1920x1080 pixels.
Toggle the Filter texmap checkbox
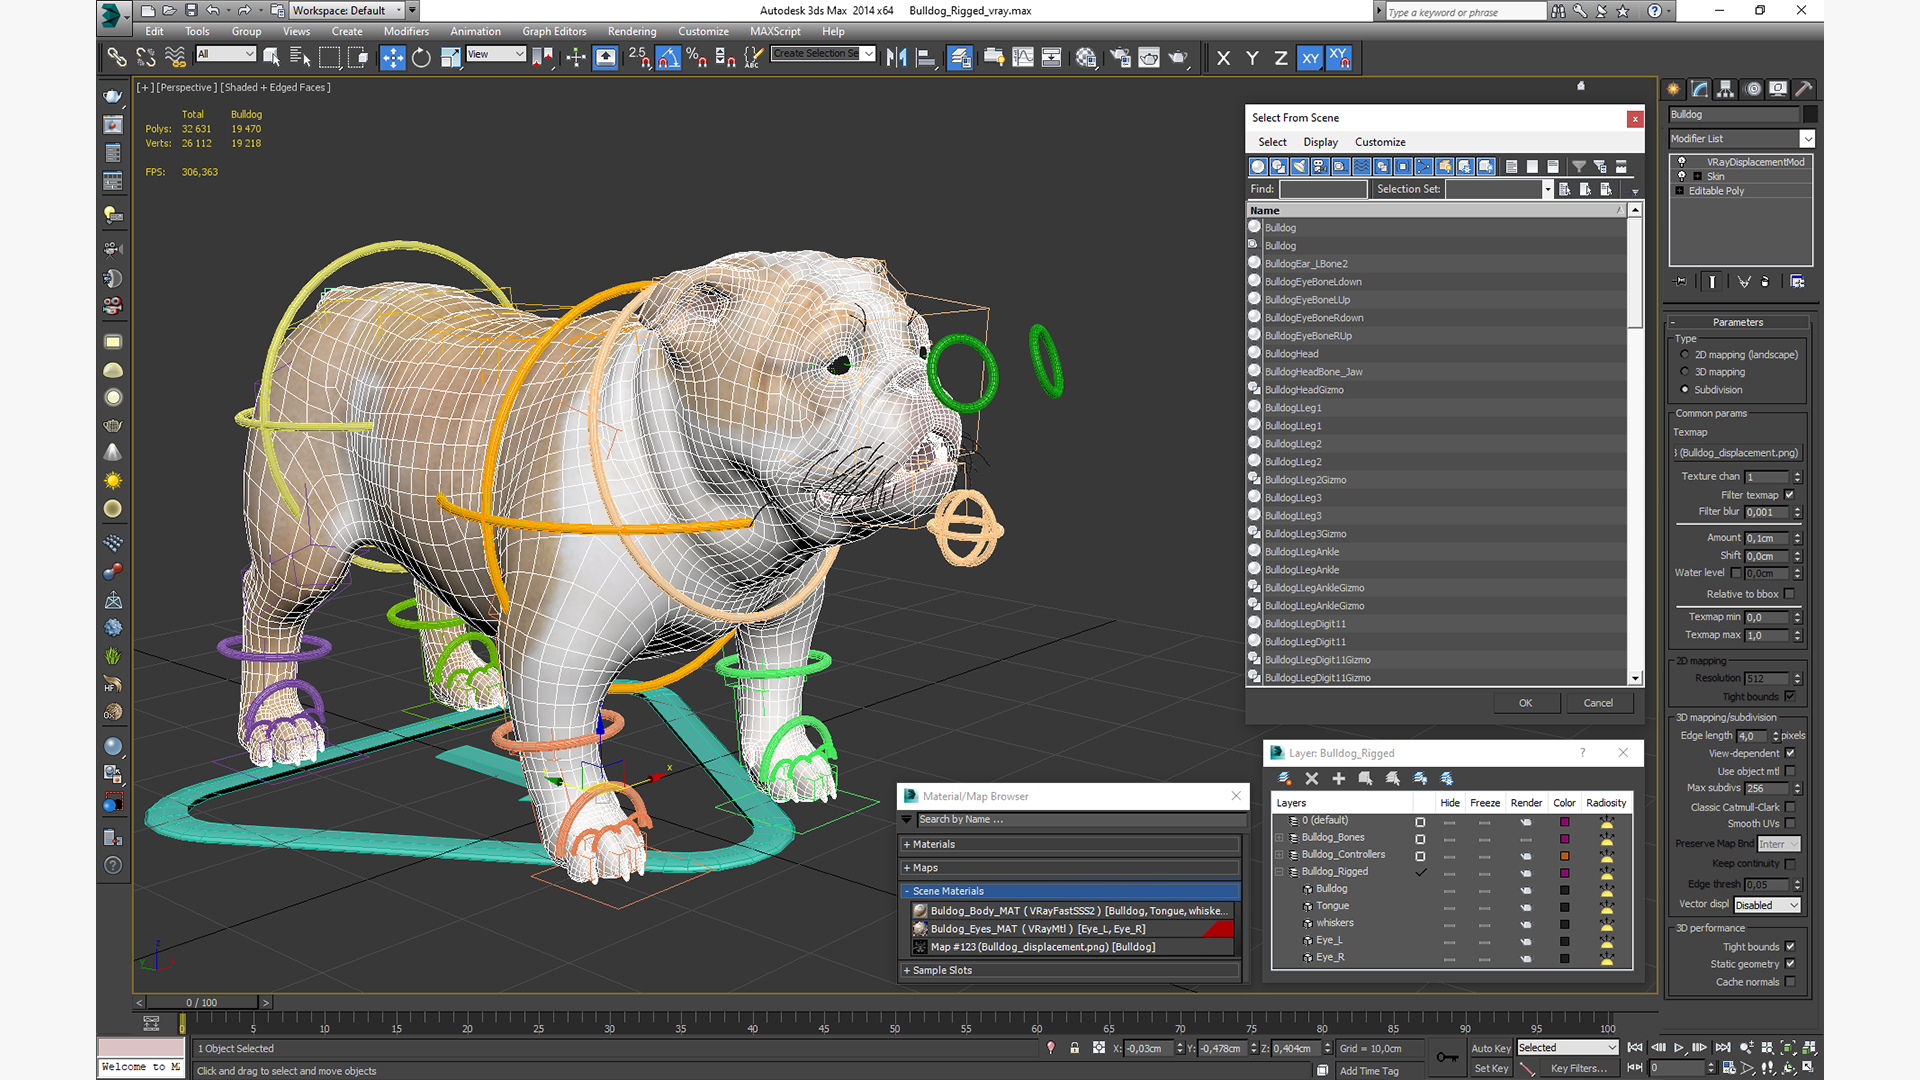(1790, 495)
